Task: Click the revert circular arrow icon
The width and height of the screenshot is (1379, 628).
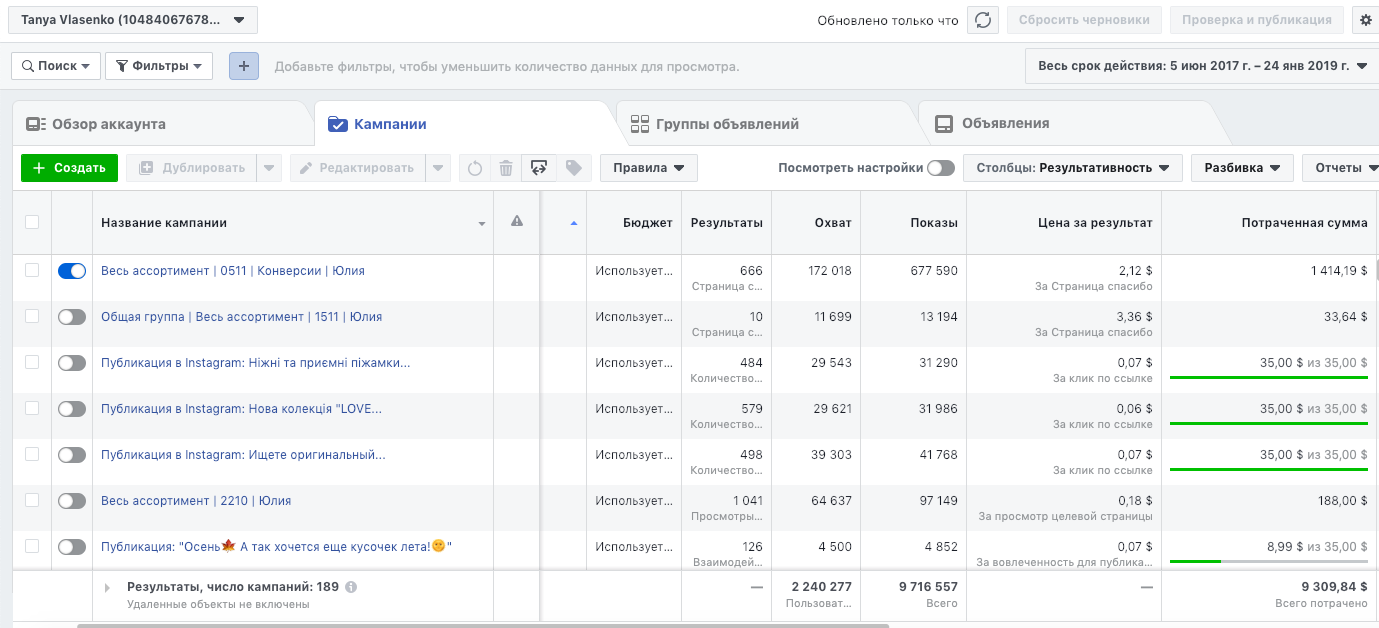Action: pyautogui.click(x=475, y=168)
